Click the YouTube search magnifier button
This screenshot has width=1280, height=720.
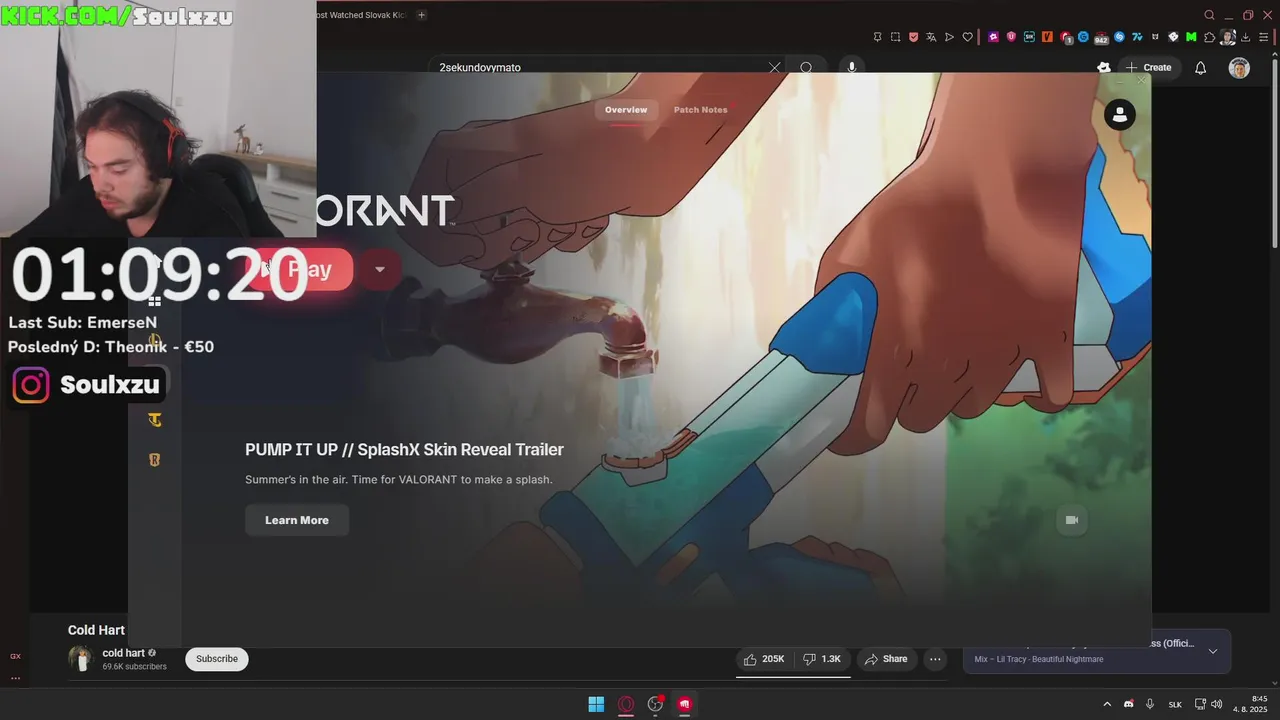click(x=805, y=68)
